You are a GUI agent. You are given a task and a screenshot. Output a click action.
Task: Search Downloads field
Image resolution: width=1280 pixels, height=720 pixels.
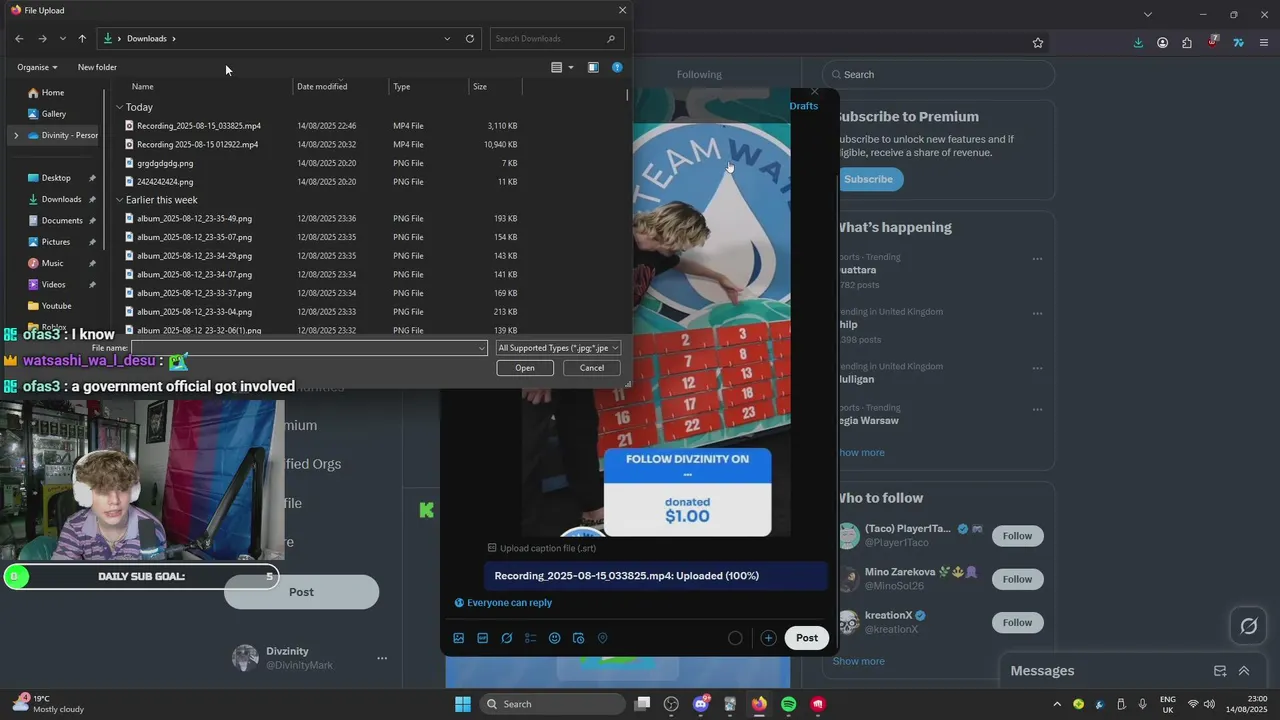(x=558, y=38)
